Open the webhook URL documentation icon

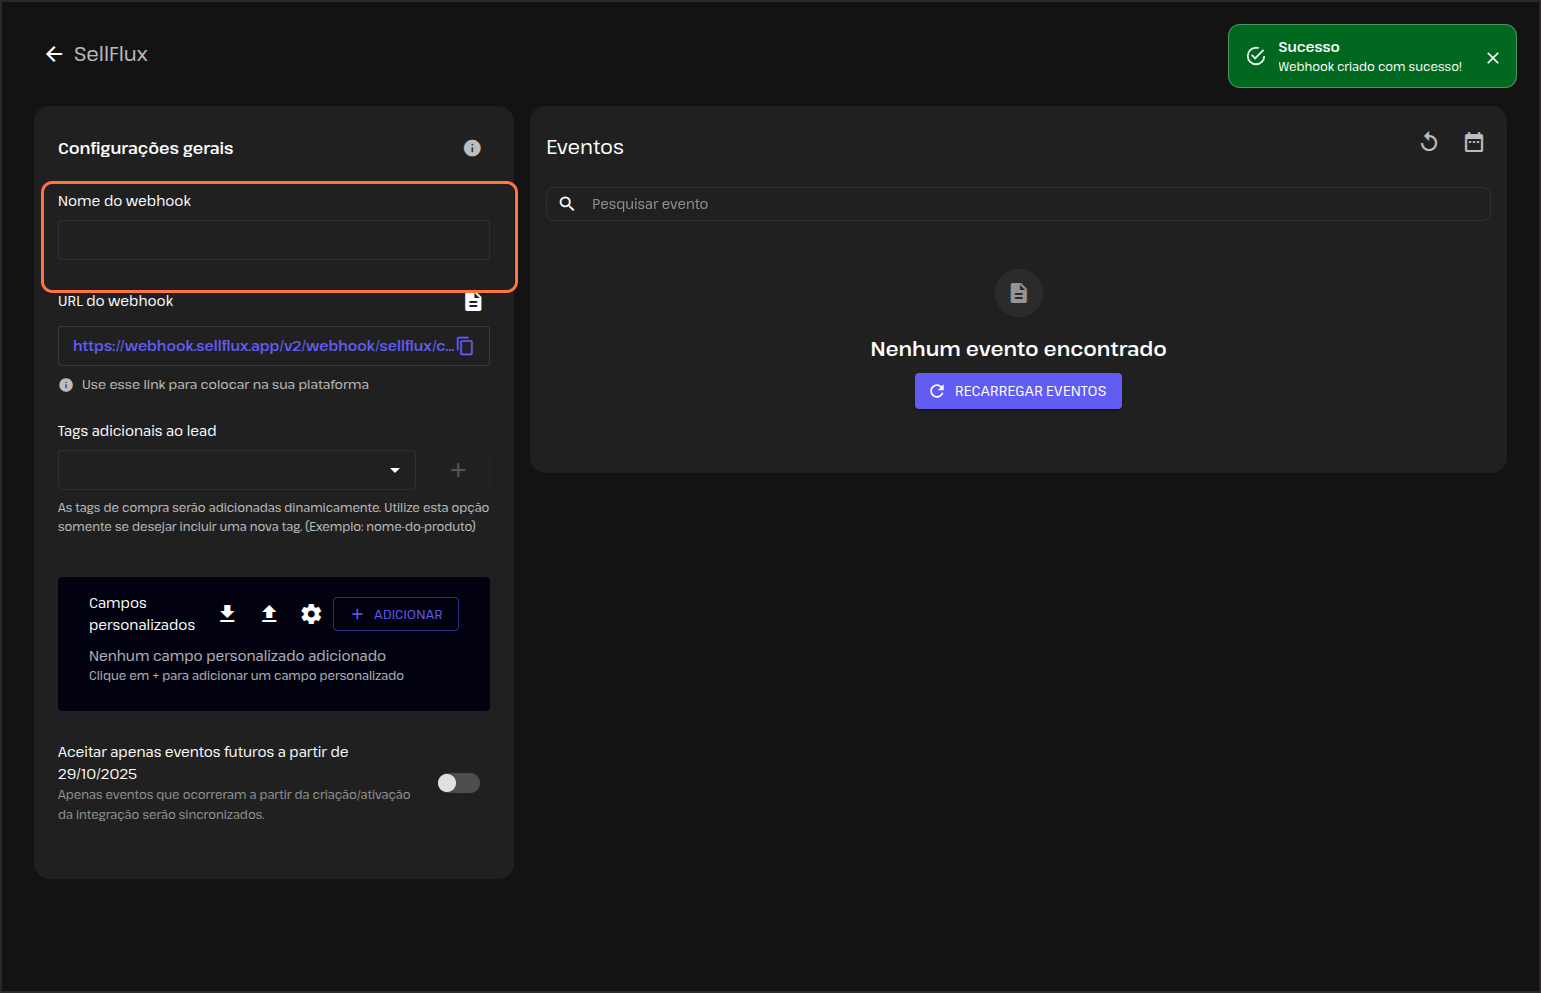473,302
